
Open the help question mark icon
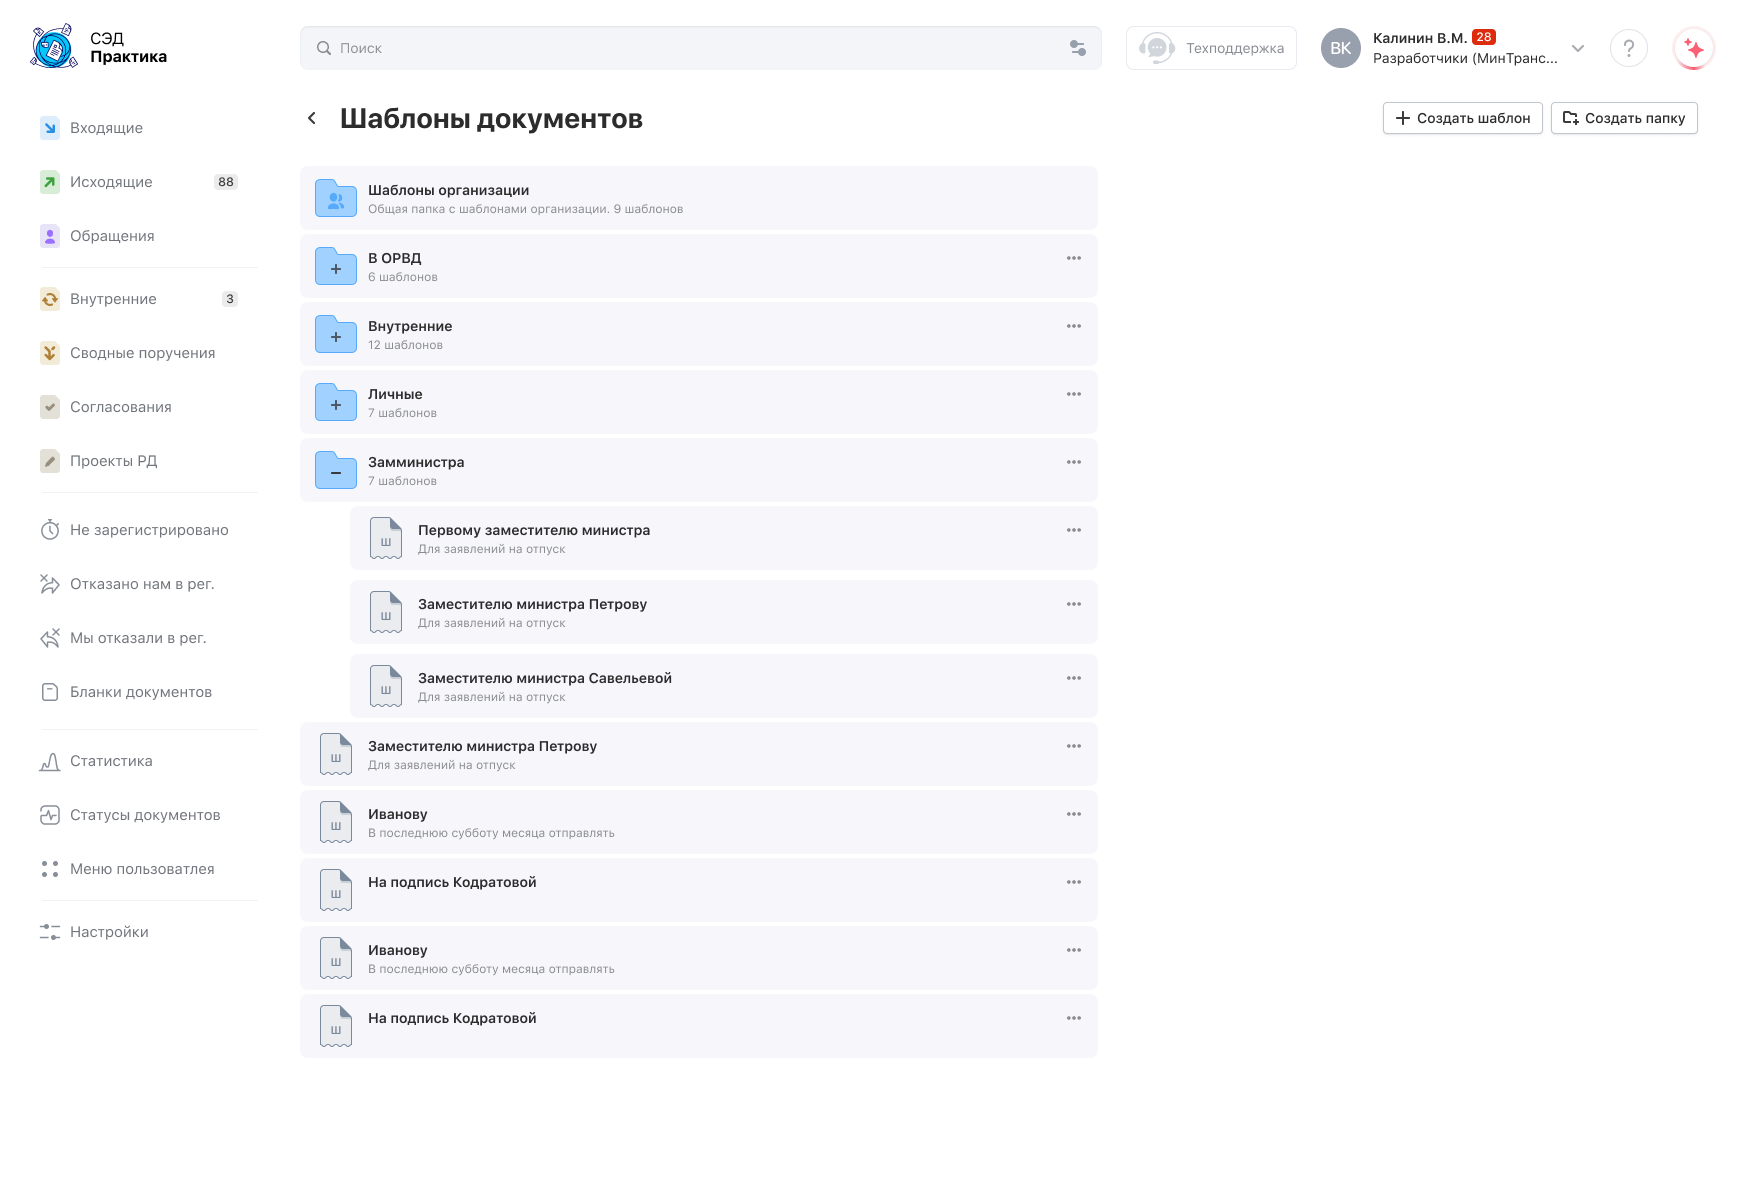click(x=1628, y=48)
